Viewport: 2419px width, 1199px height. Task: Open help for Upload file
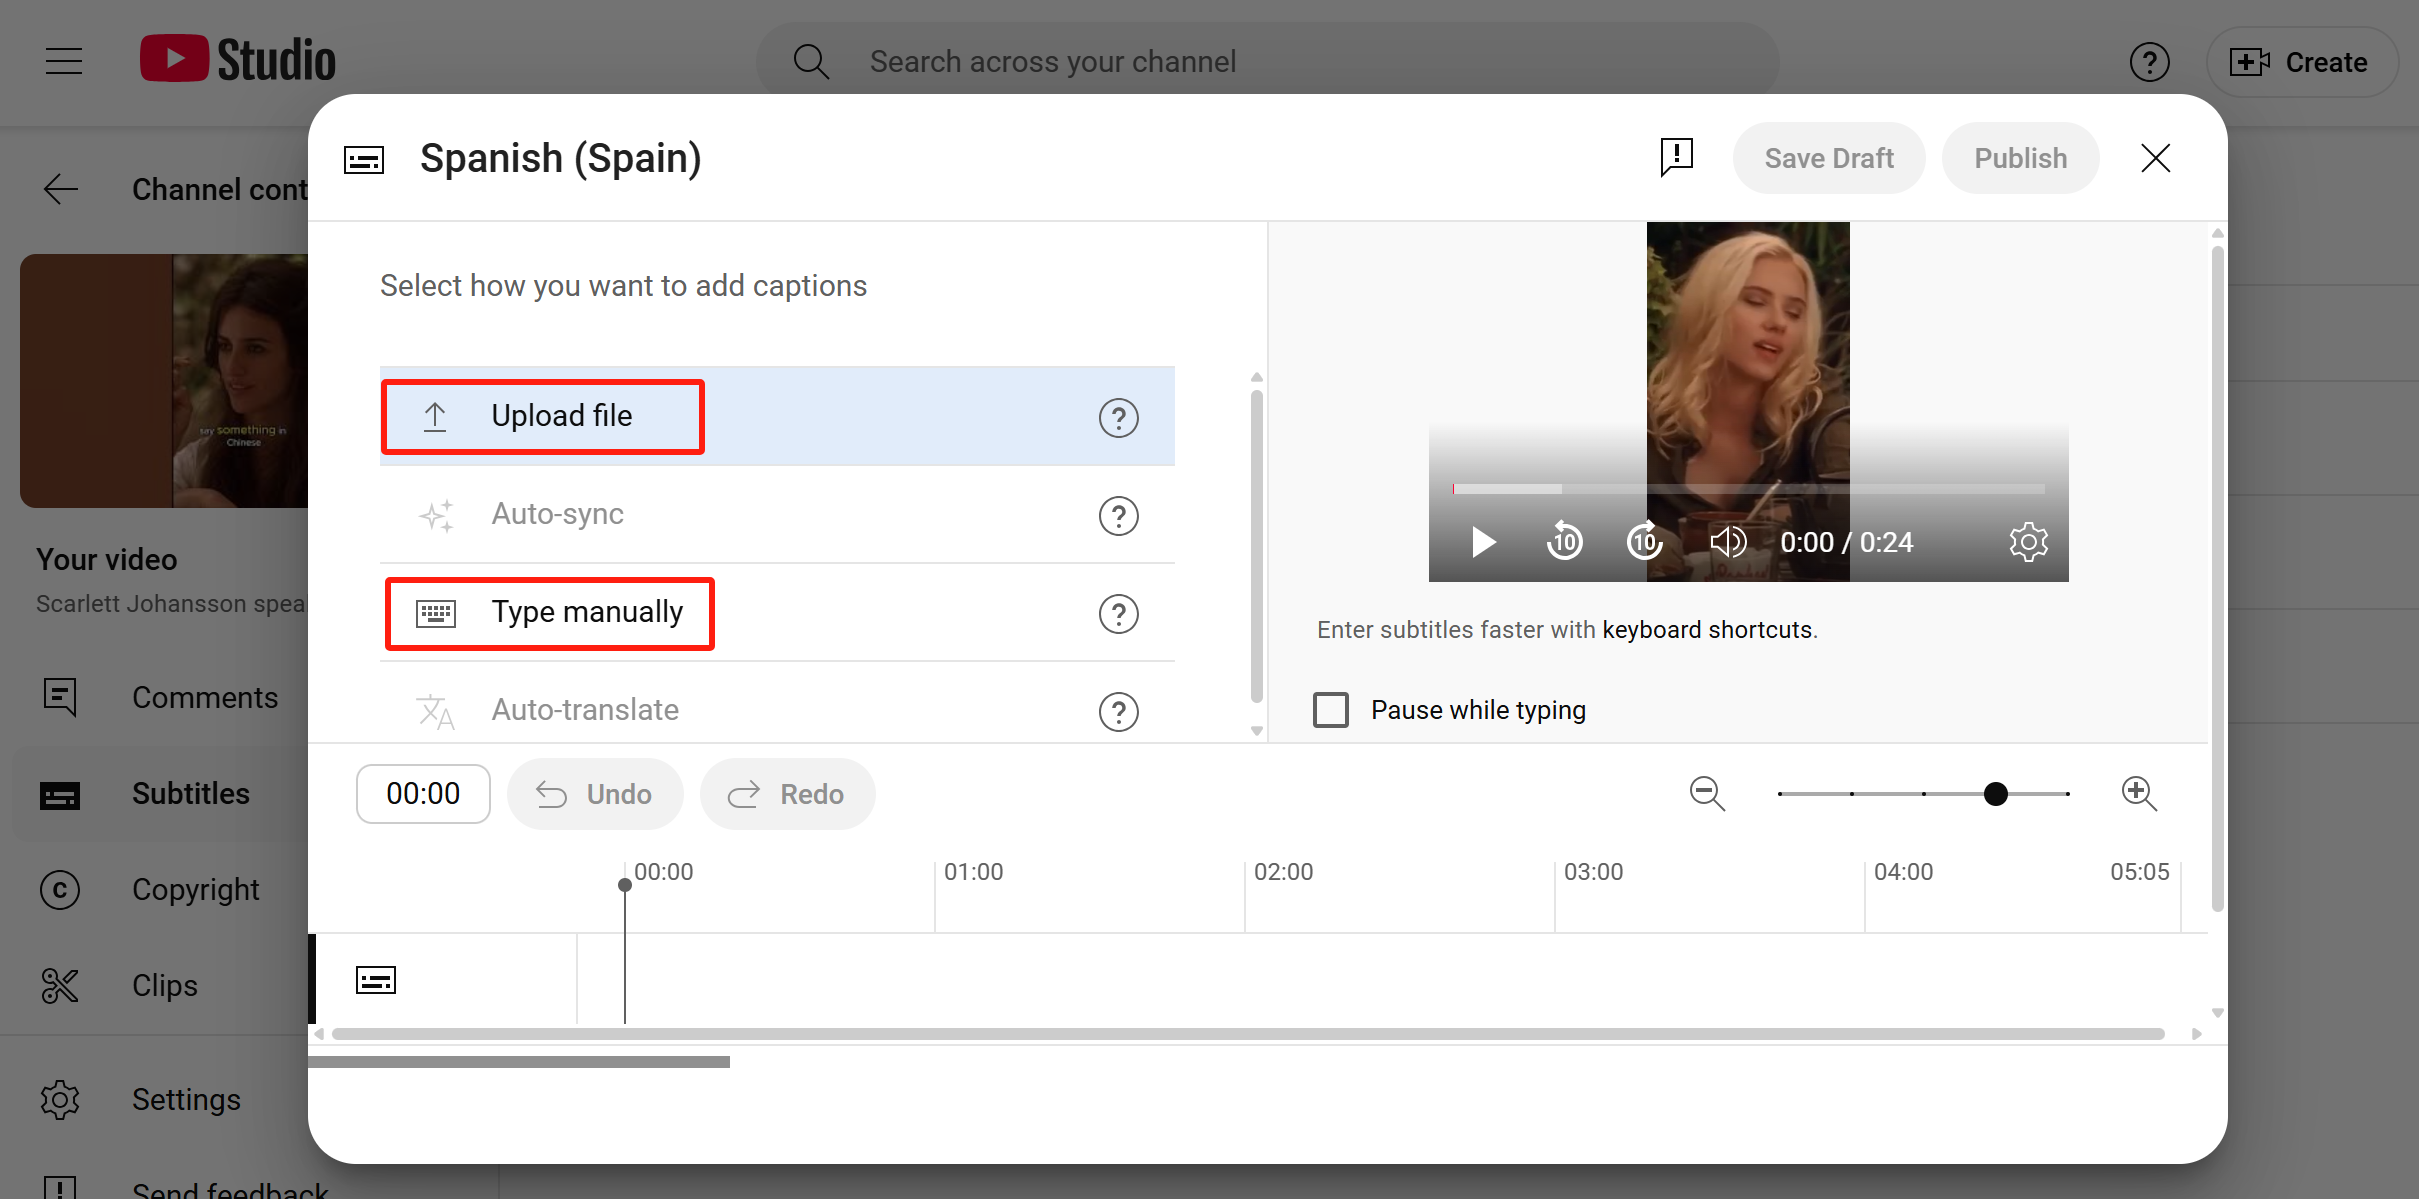click(1119, 418)
